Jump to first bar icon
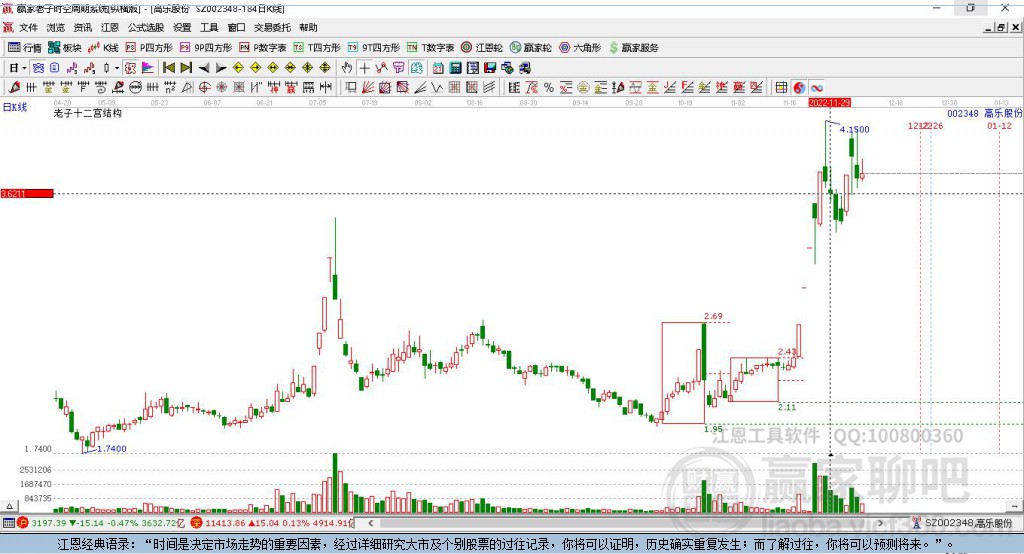The height and width of the screenshot is (554, 1024). tap(168, 68)
